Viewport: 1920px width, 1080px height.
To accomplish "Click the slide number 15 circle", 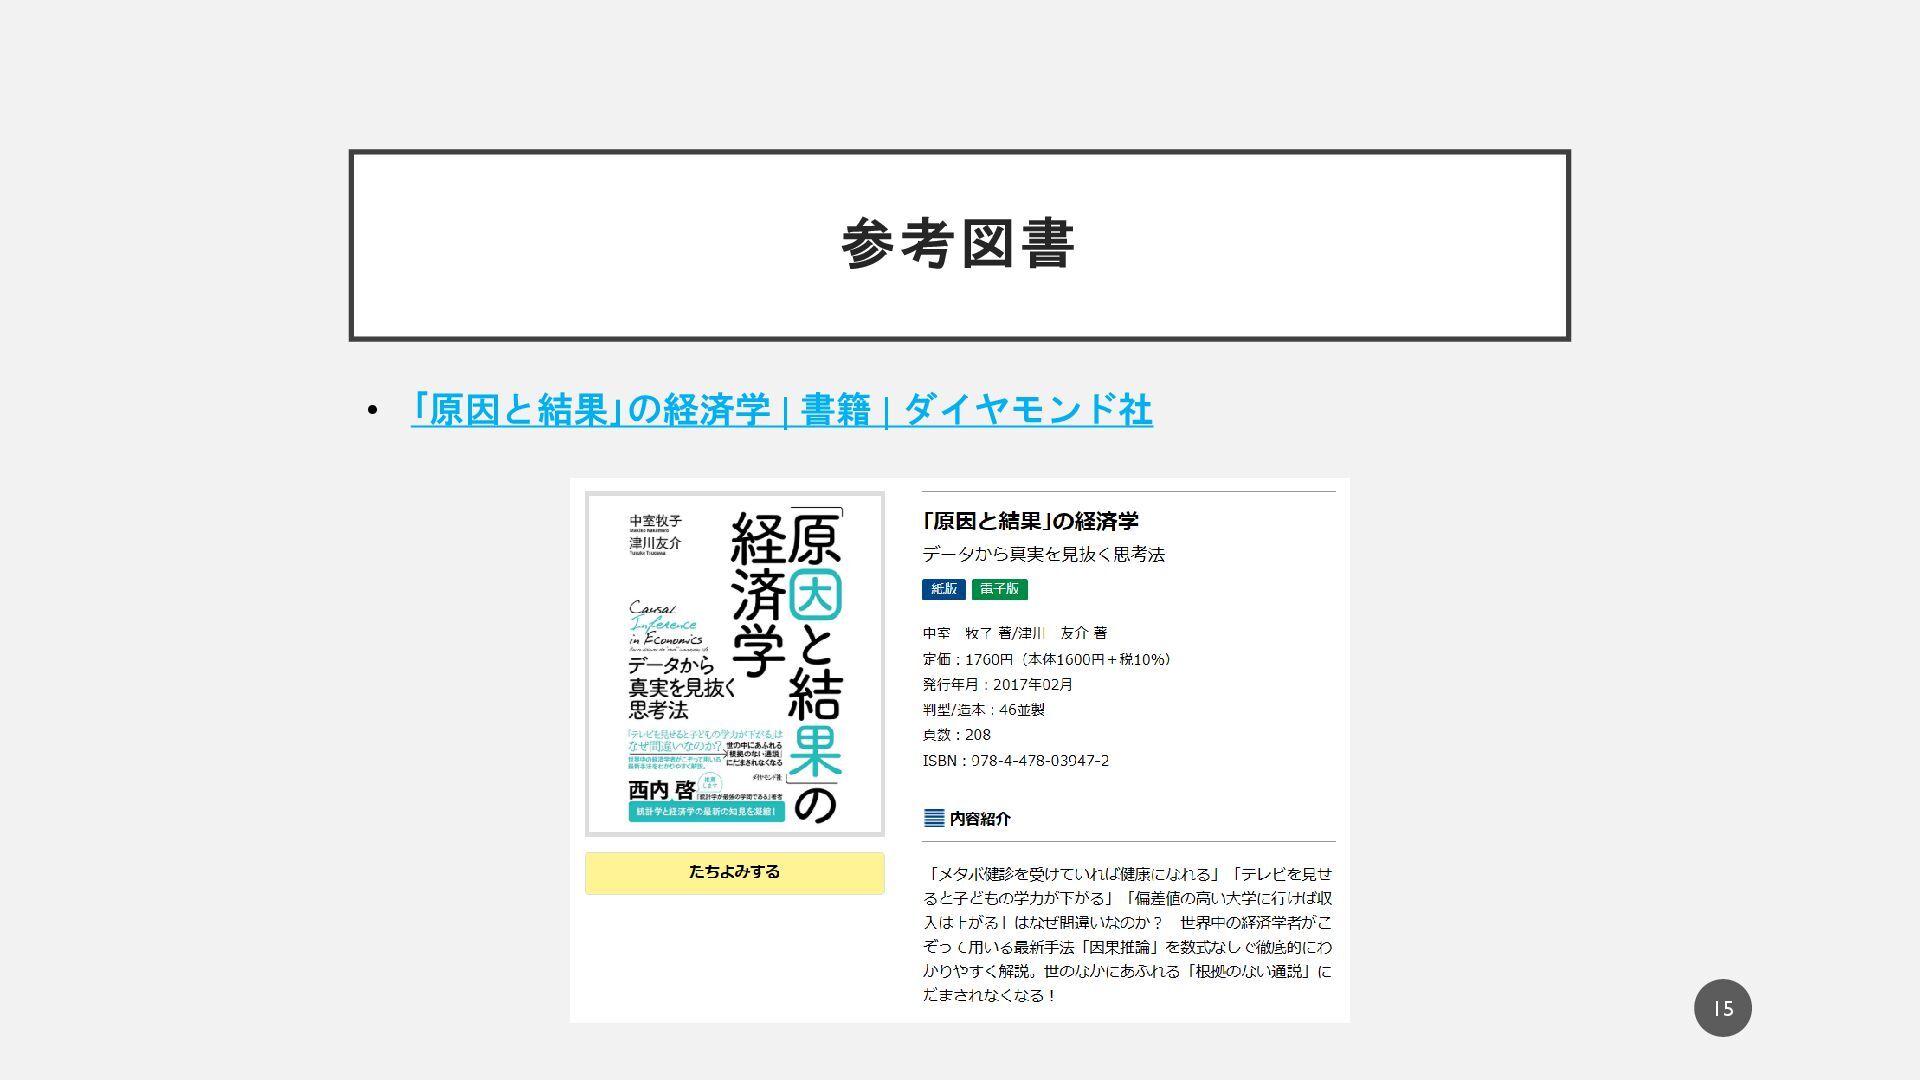I will [x=1722, y=1008].
